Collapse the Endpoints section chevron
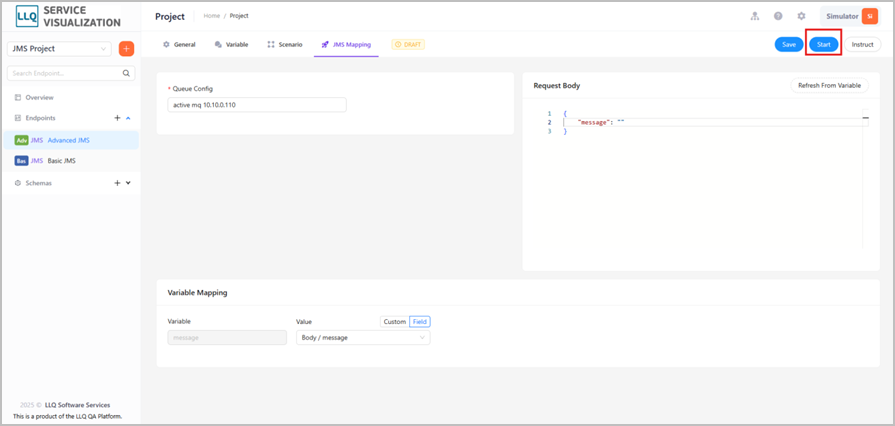This screenshot has width=895, height=426. click(x=128, y=118)
